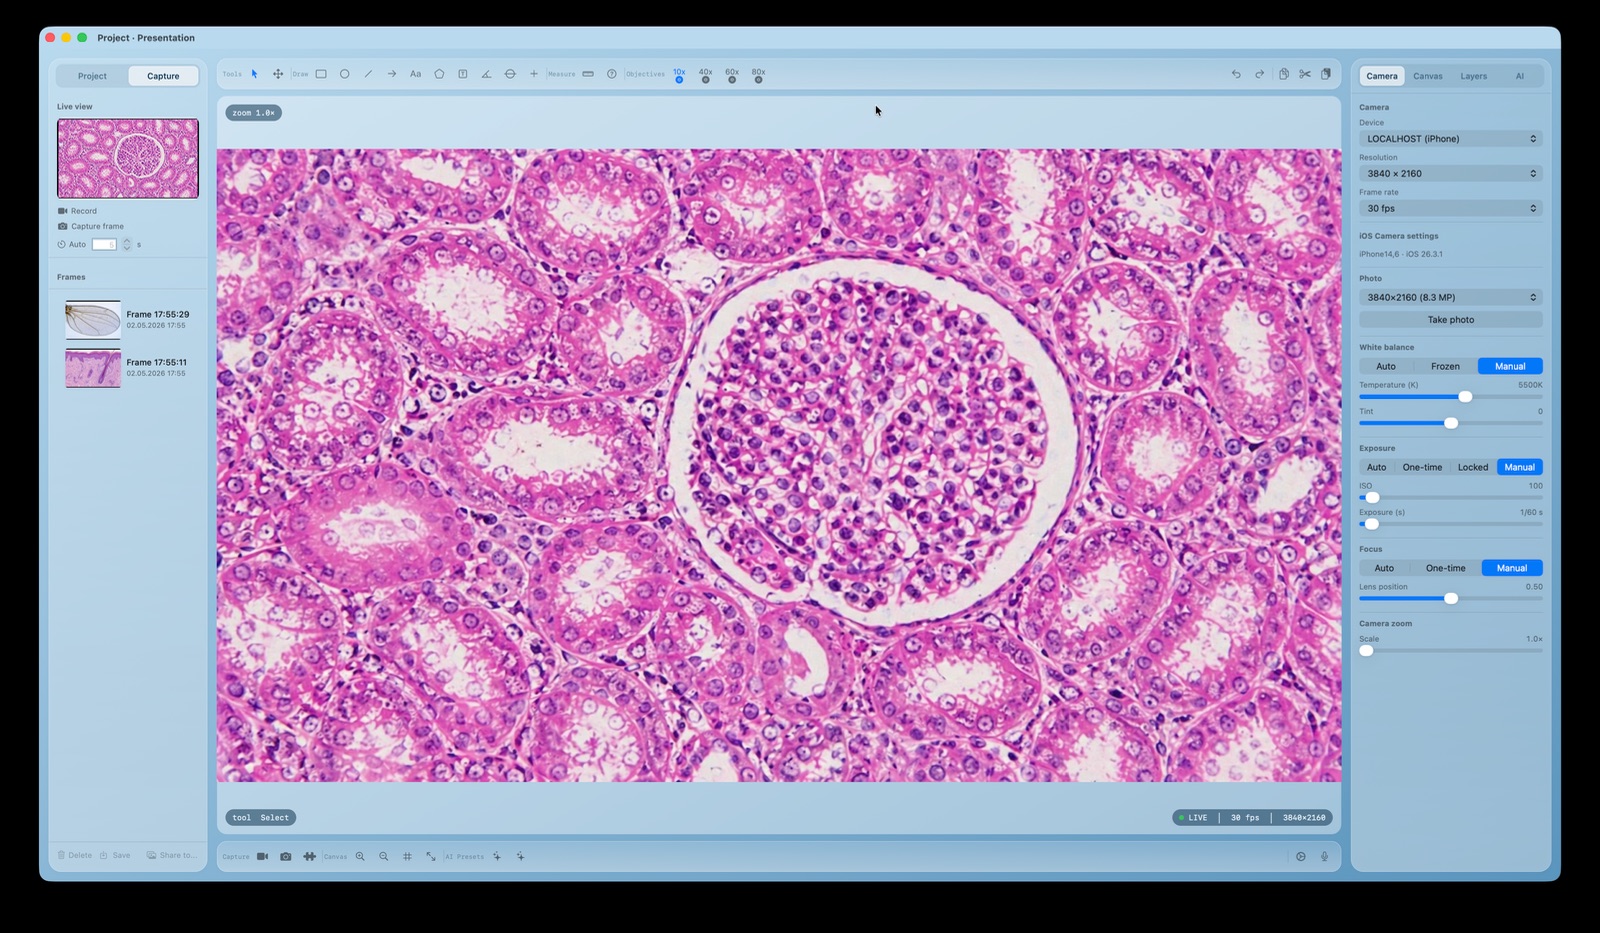Click the scissors cut icon

coord(1305,74)
